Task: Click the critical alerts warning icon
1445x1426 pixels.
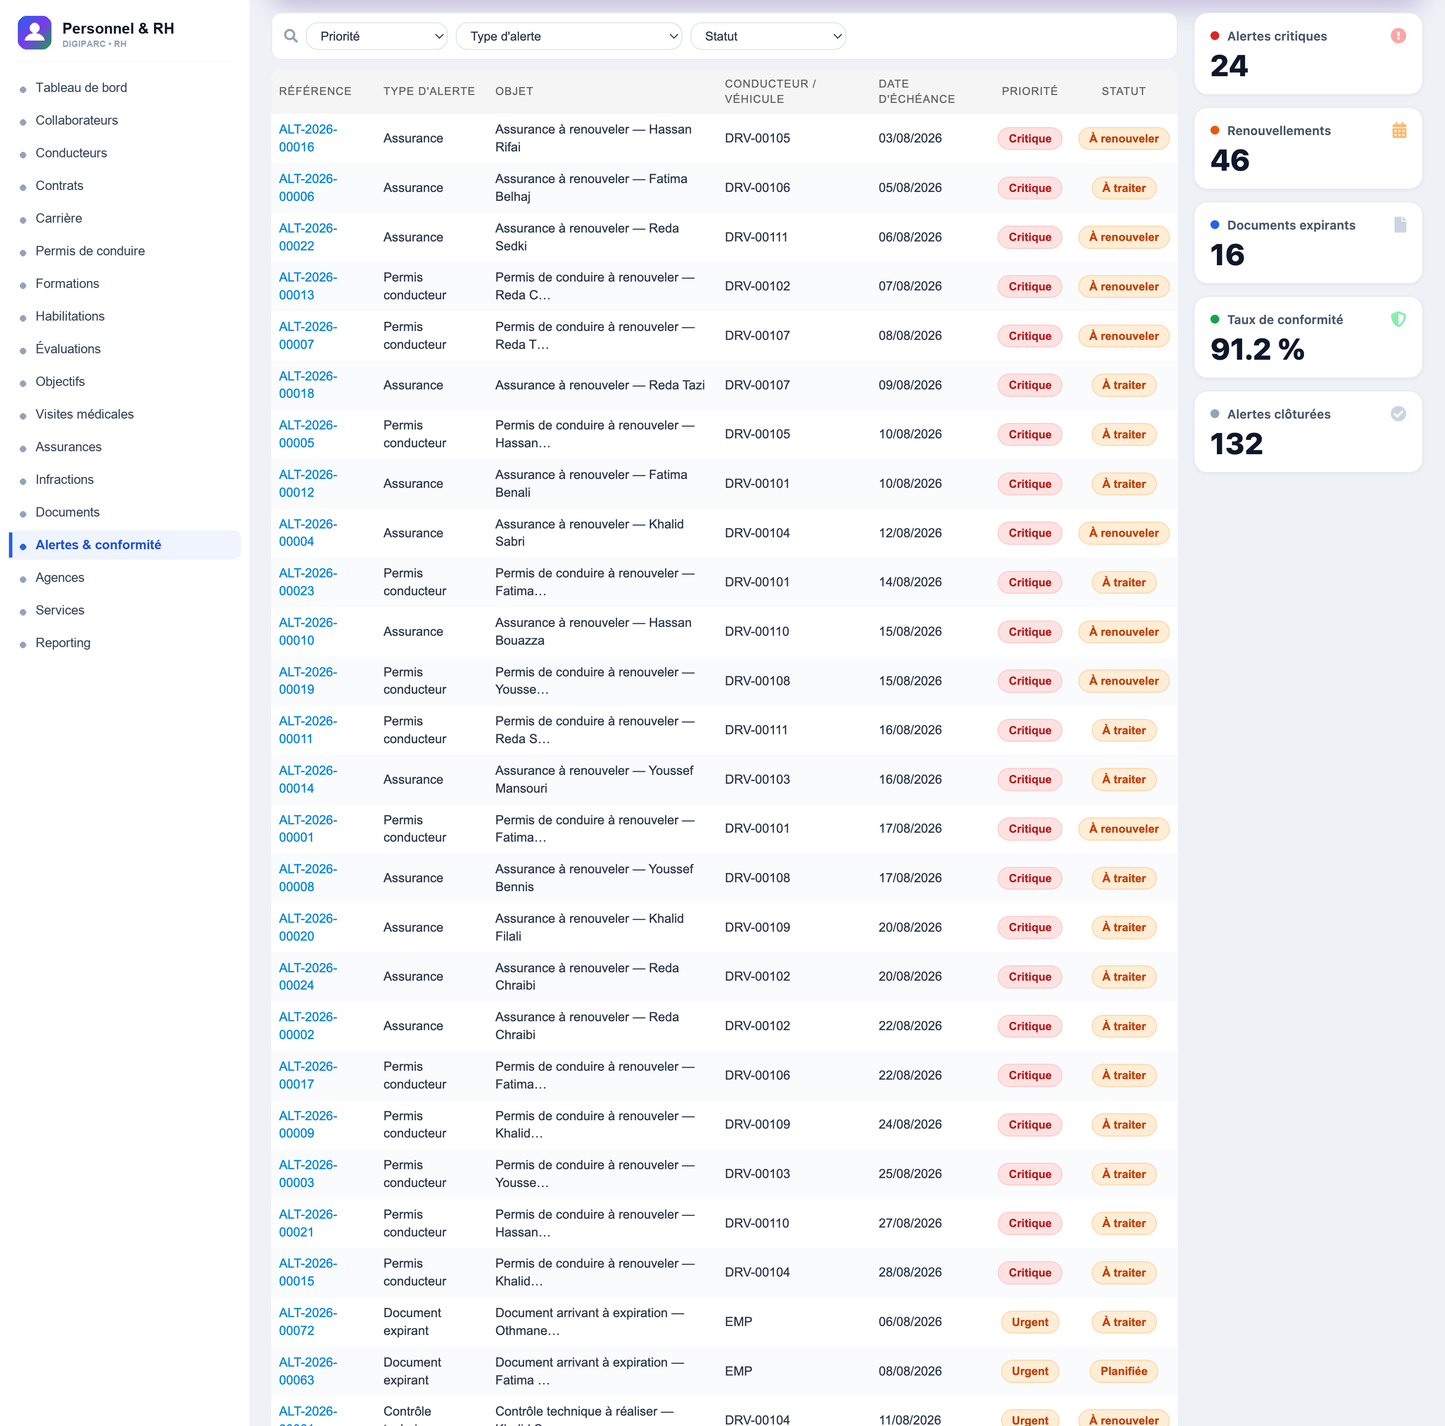Action: pyautogui.click(x=1398, y=36)
